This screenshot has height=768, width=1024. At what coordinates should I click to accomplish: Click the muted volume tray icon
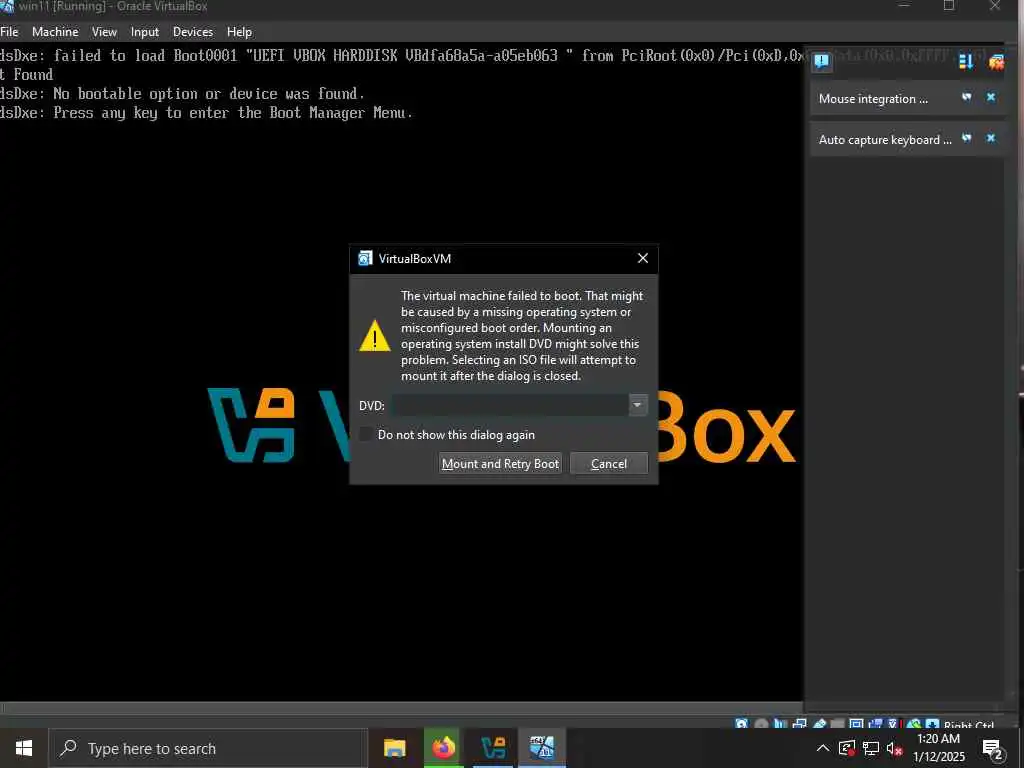pos(894,748)
